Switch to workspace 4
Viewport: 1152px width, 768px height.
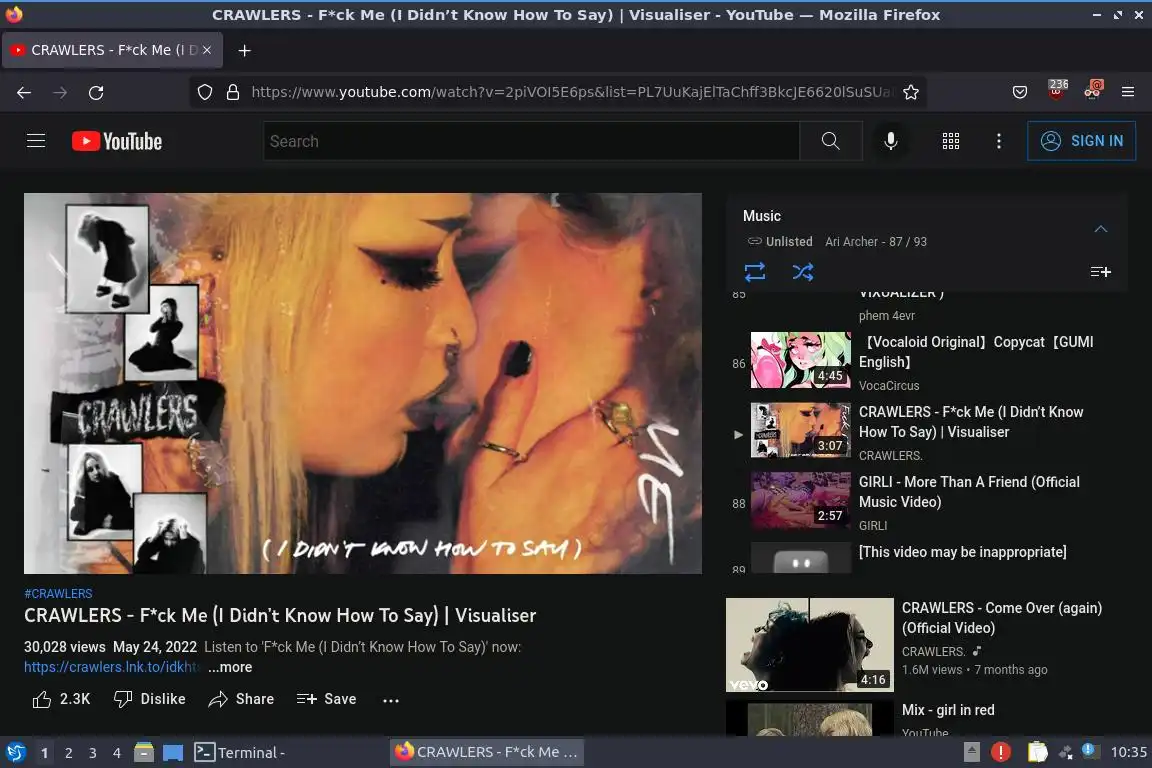[117, 753]
